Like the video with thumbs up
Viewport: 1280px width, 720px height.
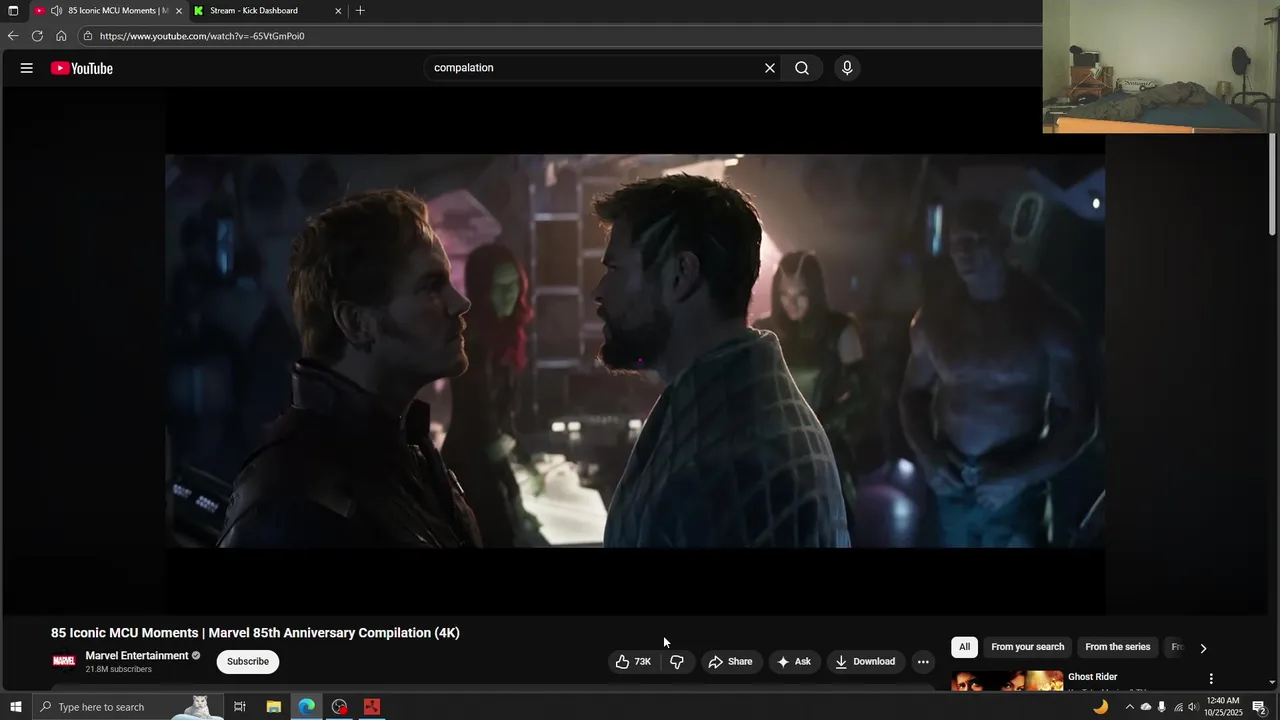[633, 662]
